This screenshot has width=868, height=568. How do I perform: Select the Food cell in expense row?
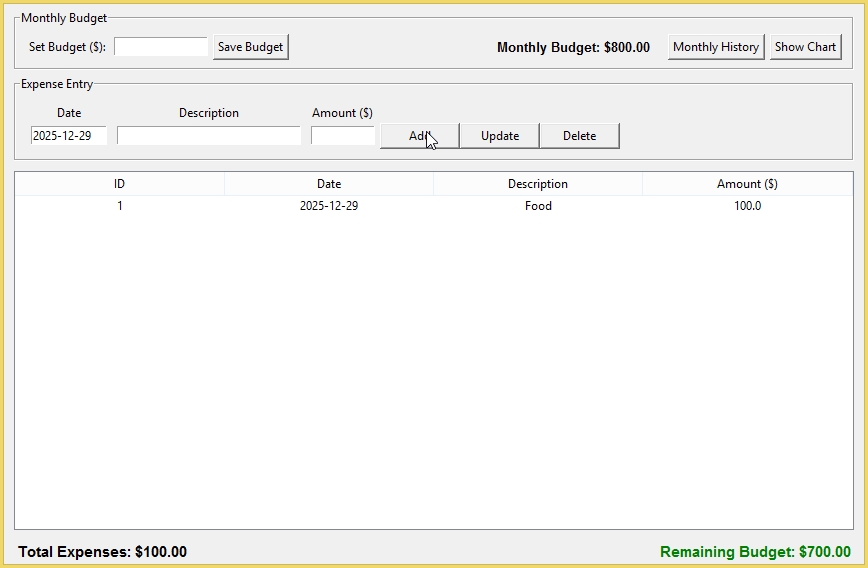[537, 206]
